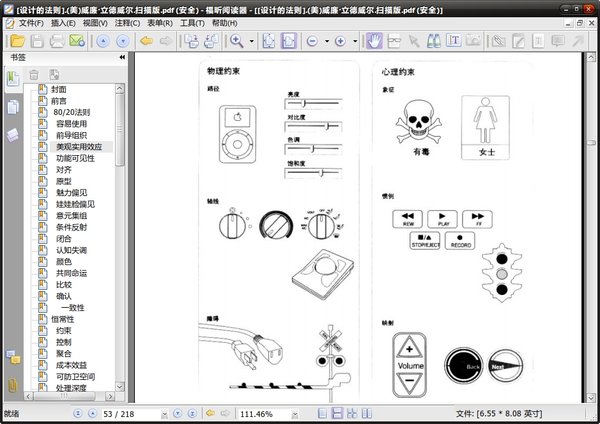Expand the magnifier zoom tool dropdown arrow
This screenshot has height=424, width=600.
coord(251,41)
